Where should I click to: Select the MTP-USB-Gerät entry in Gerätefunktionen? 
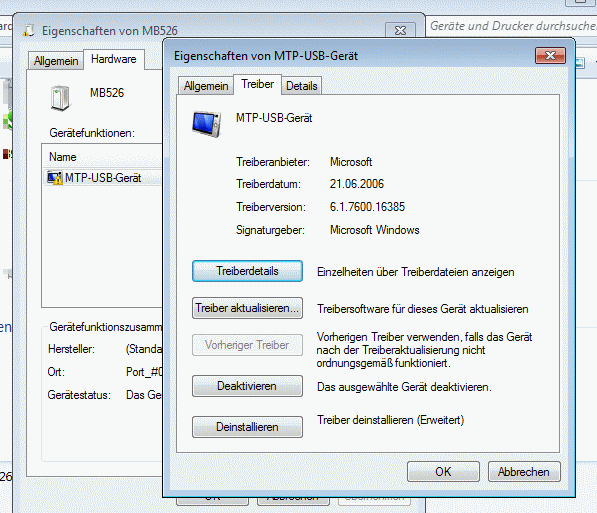click(103, 178)
